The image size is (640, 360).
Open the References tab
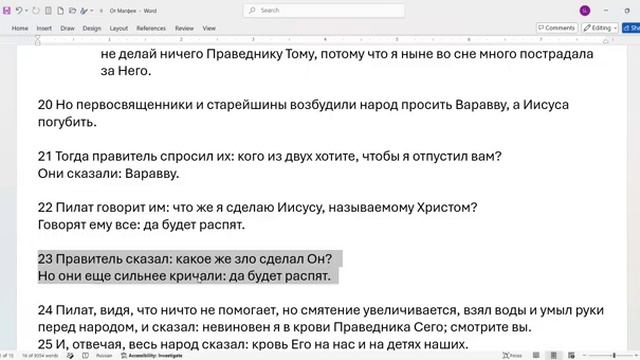coord(151,28)
